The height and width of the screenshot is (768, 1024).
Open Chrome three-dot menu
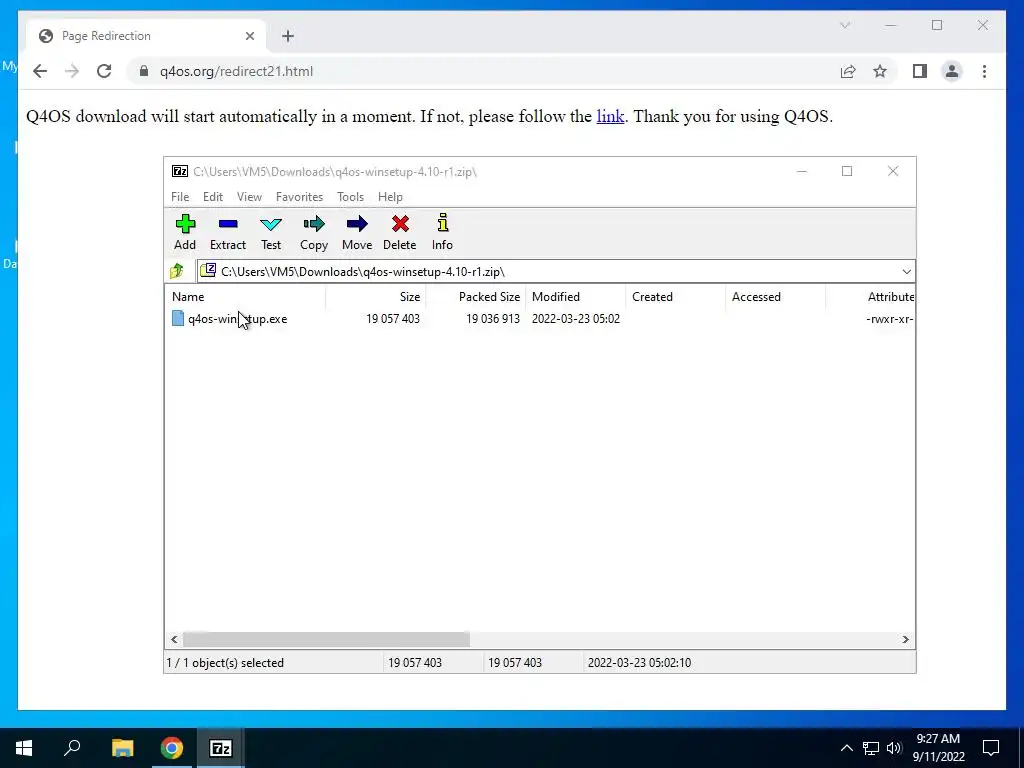(984, 71)
